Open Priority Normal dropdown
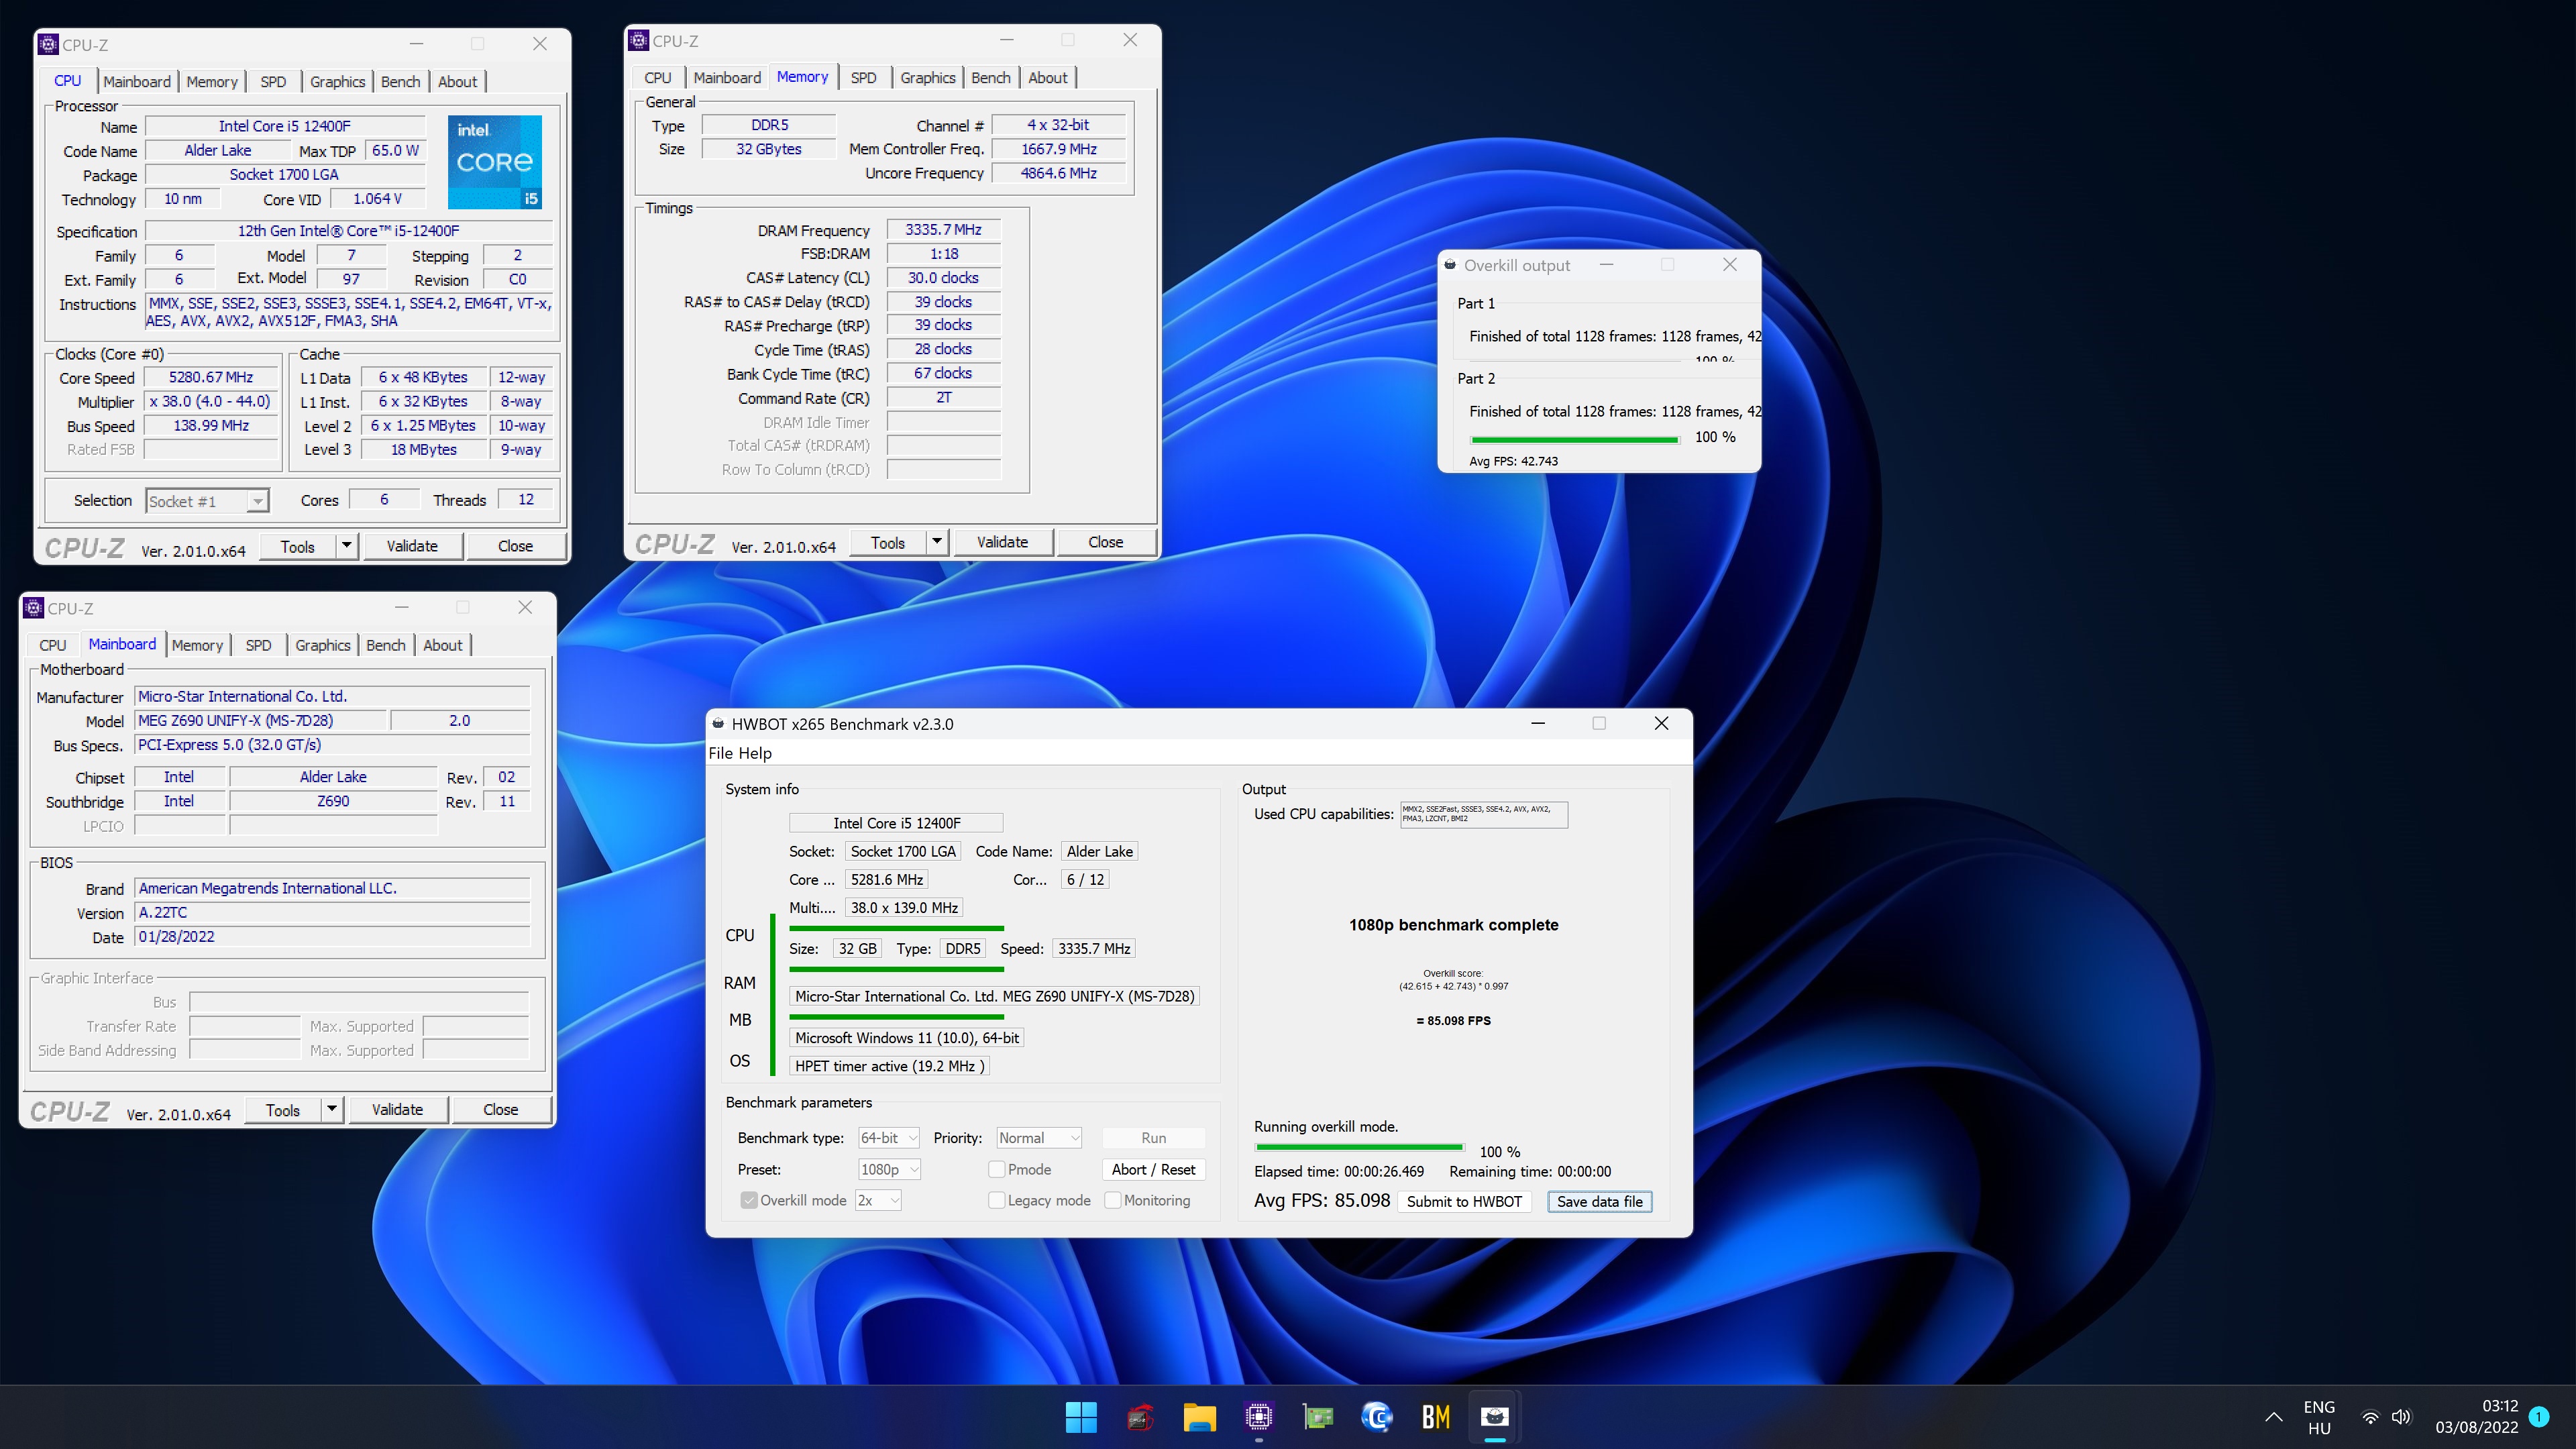The height and width of the screenshot is (1449, 2576). click(1039, 1138)
